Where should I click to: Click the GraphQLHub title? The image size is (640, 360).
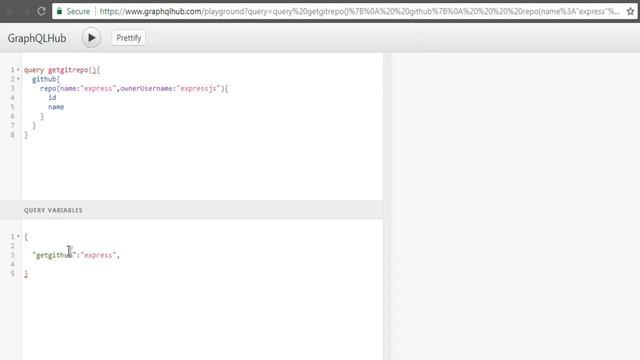coord(37,38)
